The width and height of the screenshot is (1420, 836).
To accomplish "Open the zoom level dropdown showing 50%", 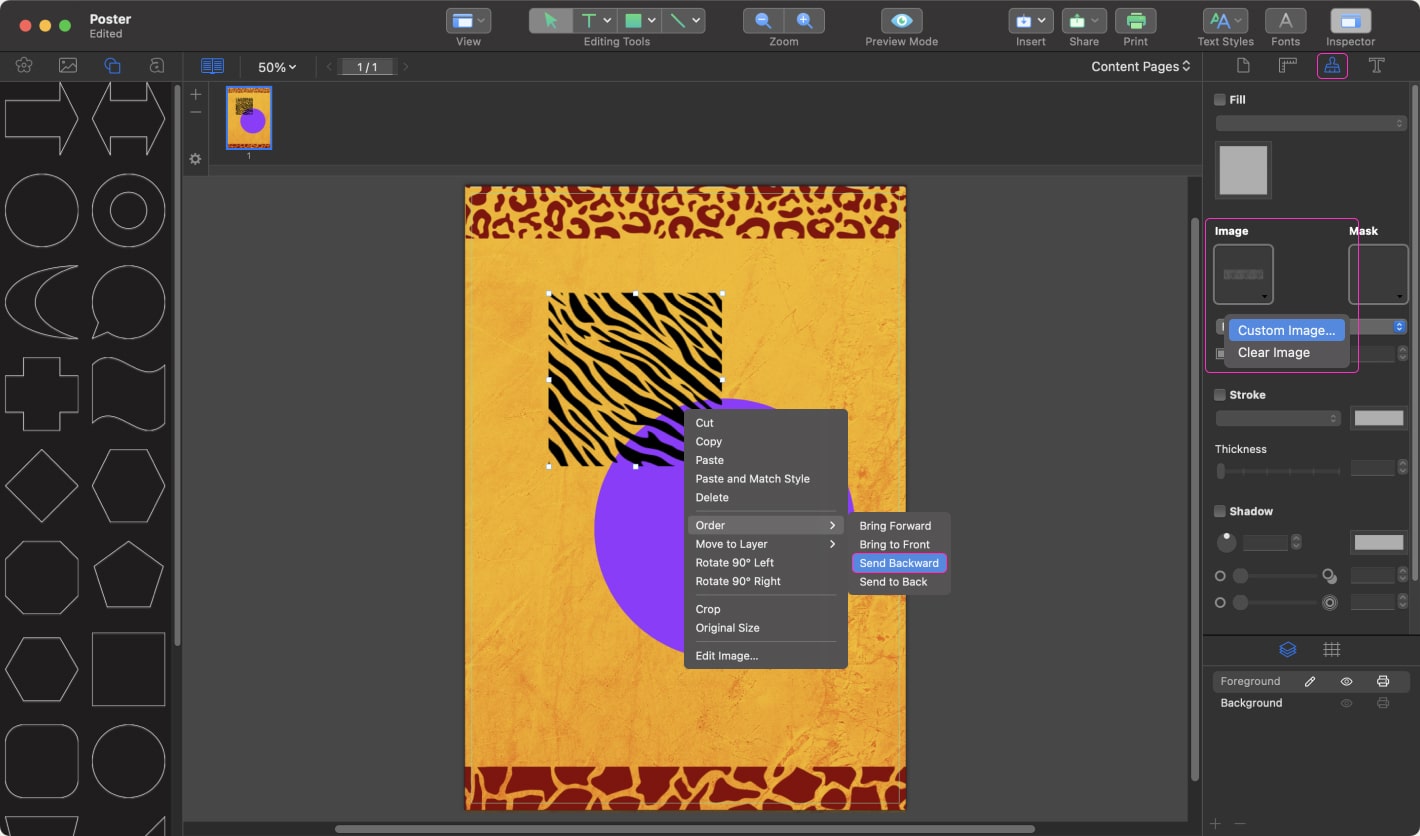I will coord(276,66).
